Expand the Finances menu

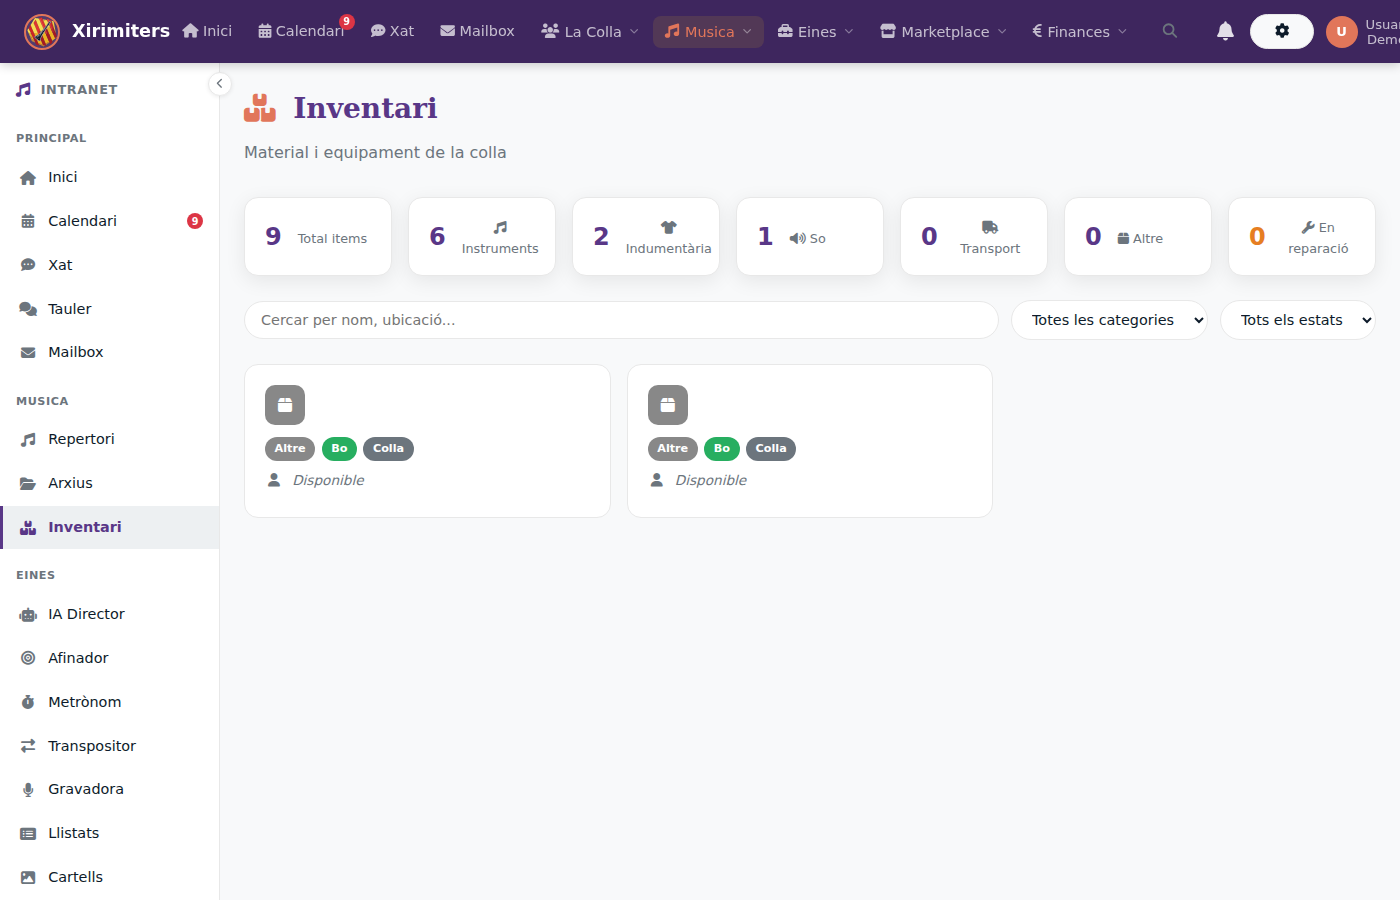tap(1079, 31)
